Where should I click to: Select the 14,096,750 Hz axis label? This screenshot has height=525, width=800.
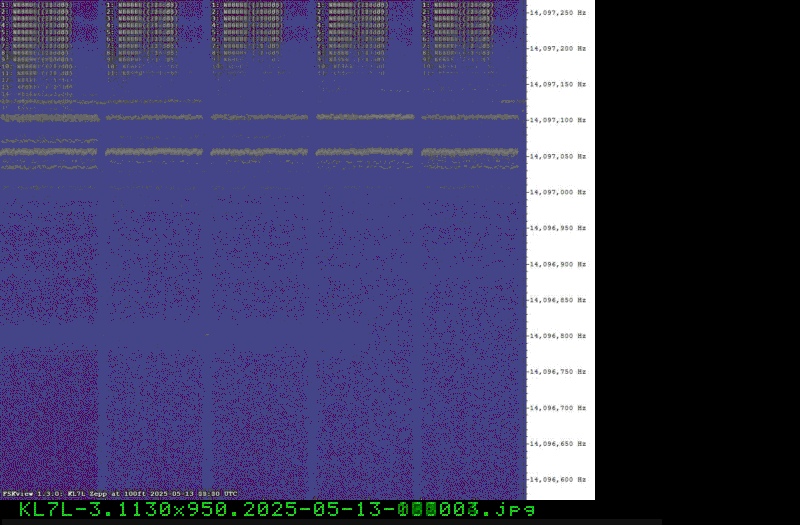point(558,372)
